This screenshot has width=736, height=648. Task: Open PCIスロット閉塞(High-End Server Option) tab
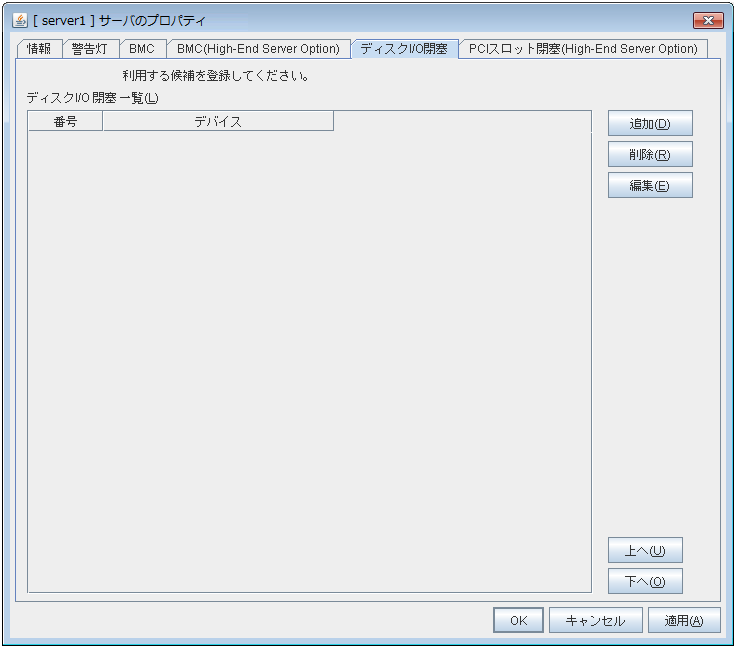point(583,49)
